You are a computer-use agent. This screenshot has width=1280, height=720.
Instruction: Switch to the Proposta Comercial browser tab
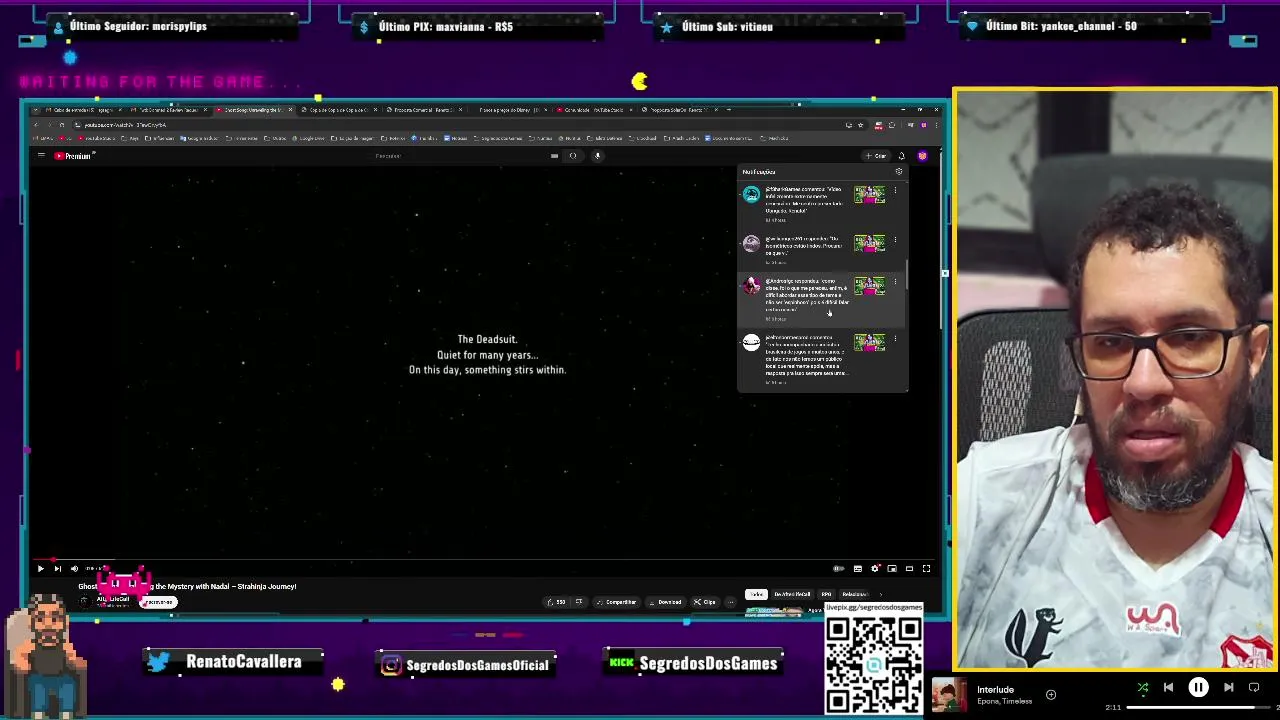[x=425, y=110]
